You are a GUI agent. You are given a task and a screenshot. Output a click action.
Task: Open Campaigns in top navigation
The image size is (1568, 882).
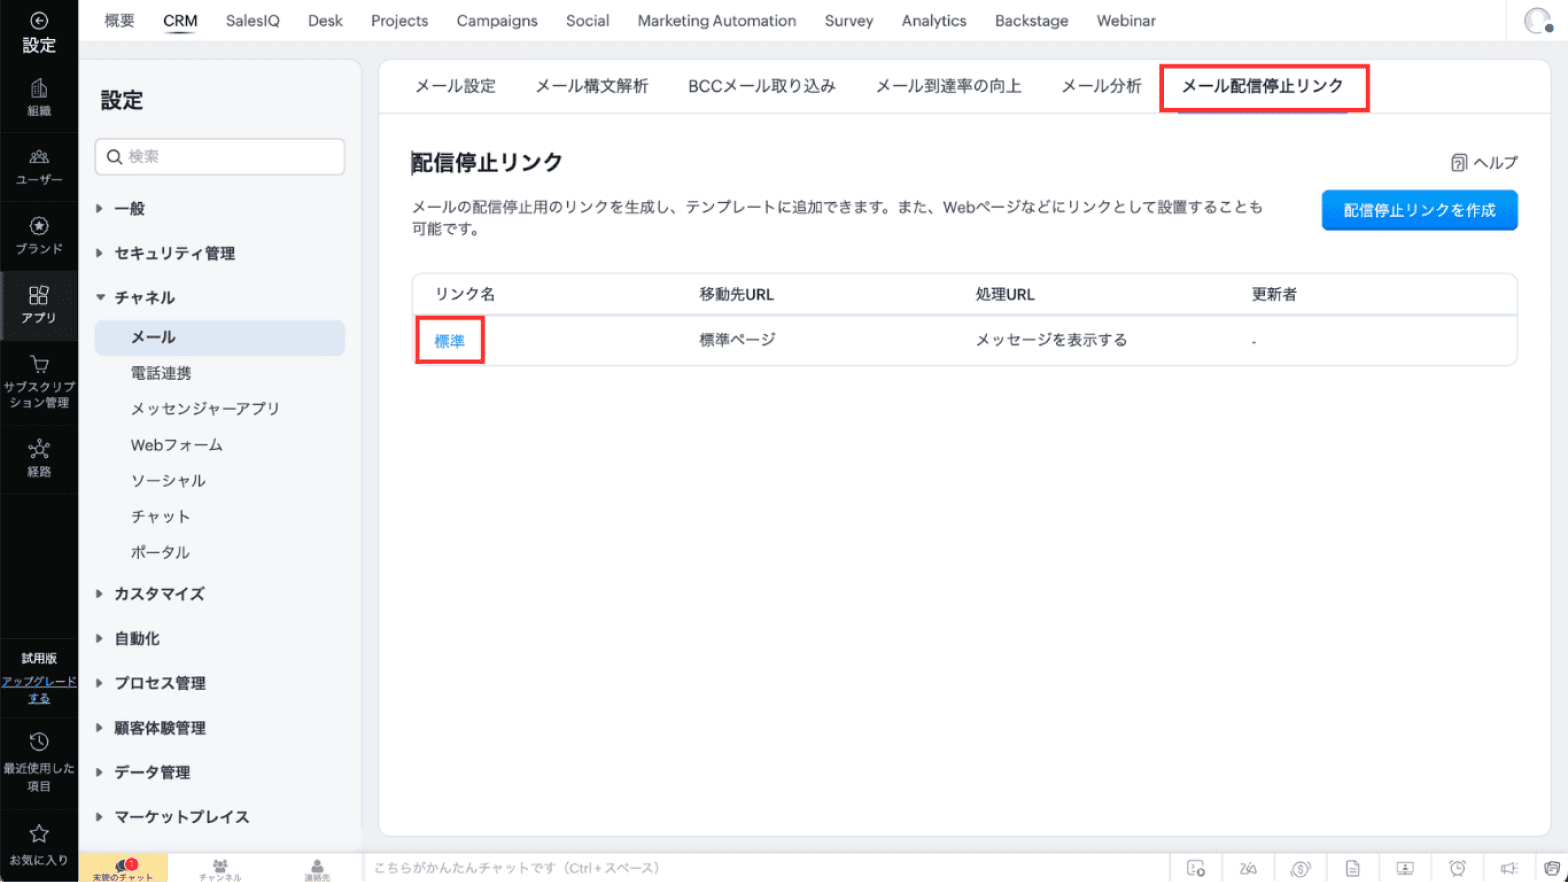(x=497, y=21)
